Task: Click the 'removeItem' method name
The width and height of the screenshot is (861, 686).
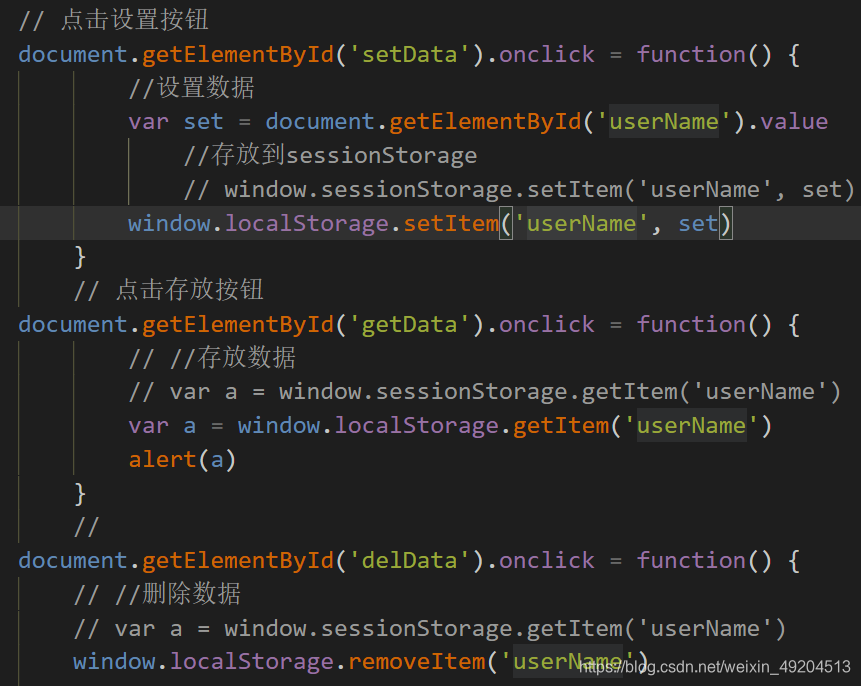Action: tap(417, 662)
